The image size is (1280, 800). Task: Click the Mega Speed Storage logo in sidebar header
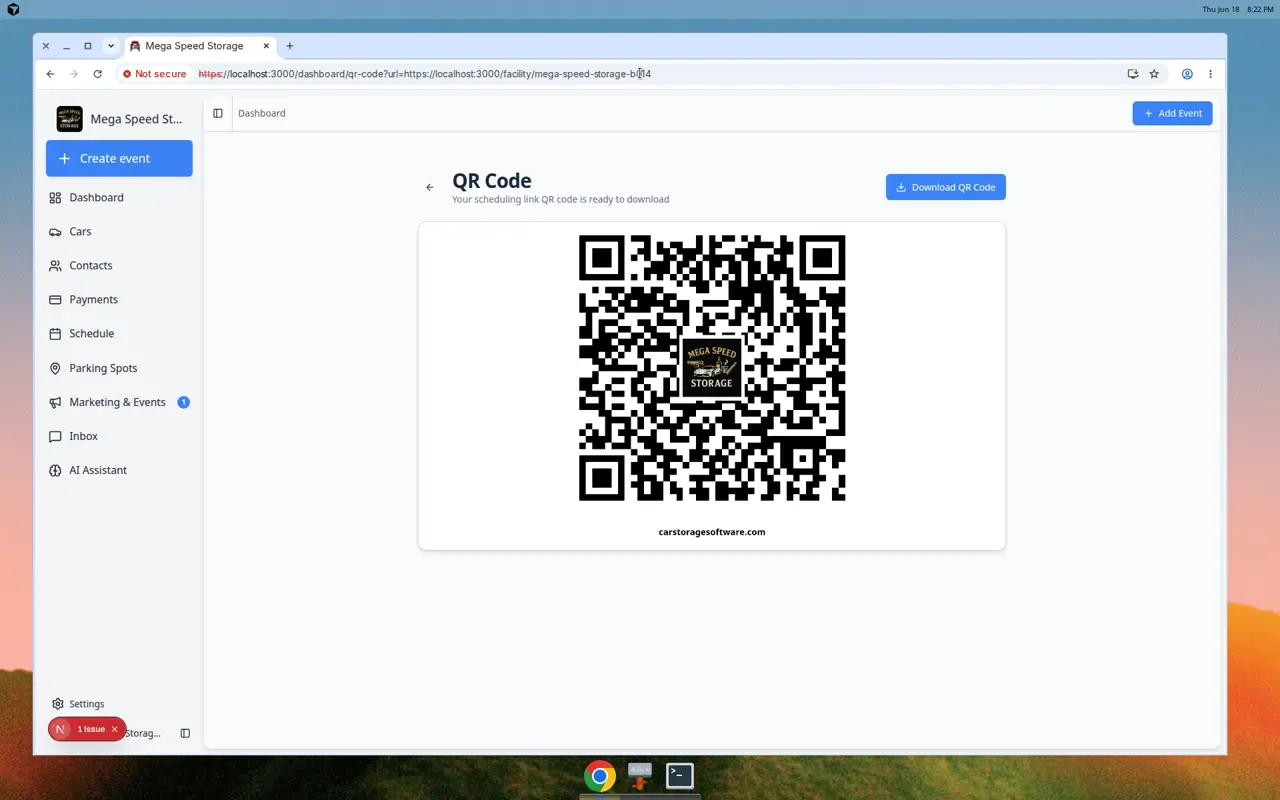click(70, 119)
